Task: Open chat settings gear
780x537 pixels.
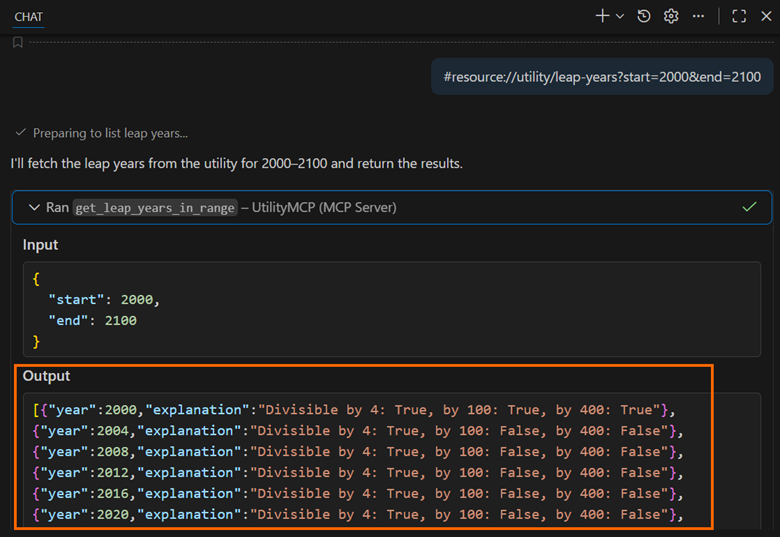Action: (x=671, y=16)
